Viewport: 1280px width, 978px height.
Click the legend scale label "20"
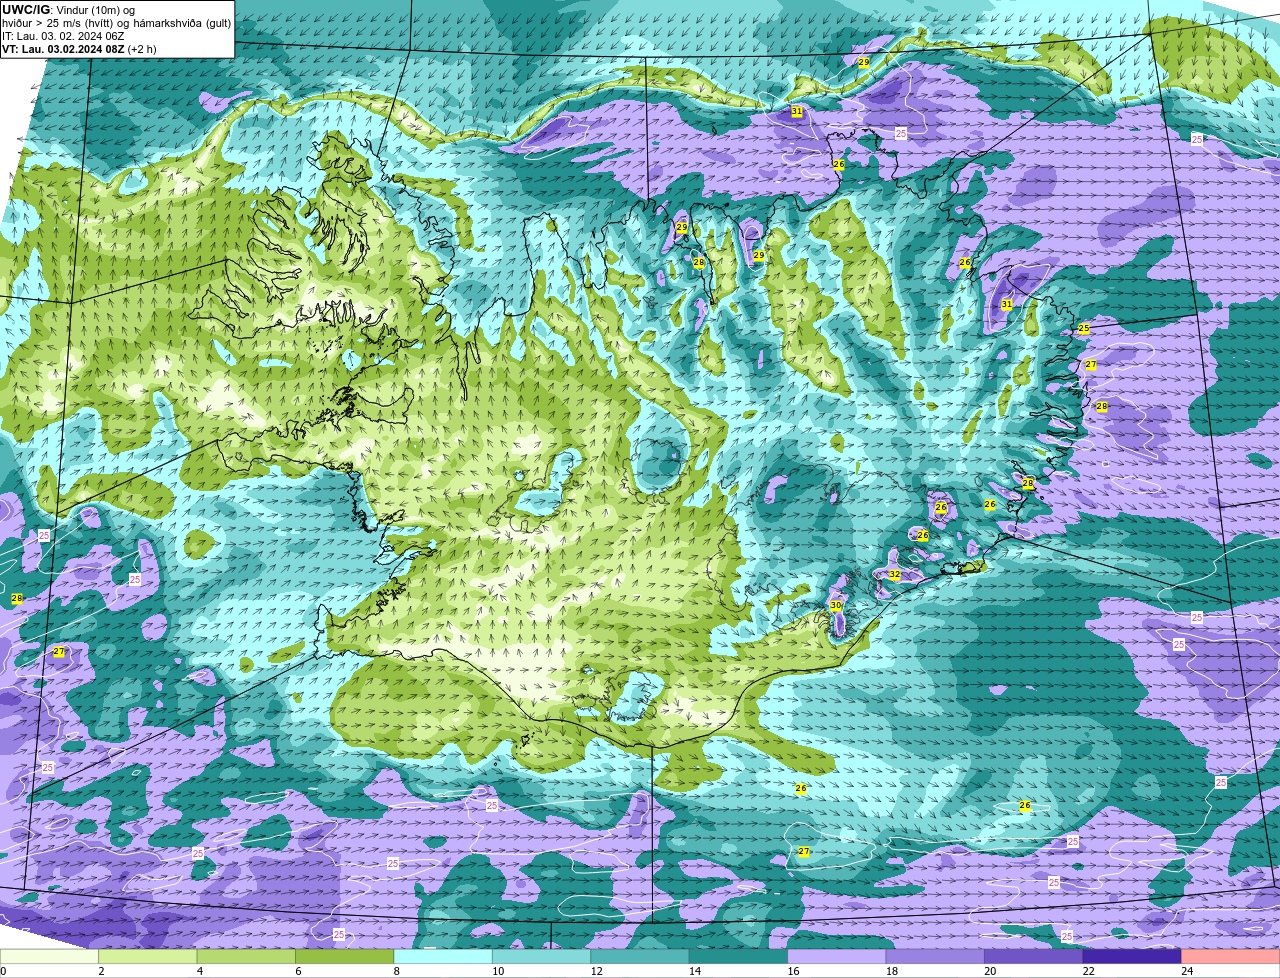[x=989, y=971]
